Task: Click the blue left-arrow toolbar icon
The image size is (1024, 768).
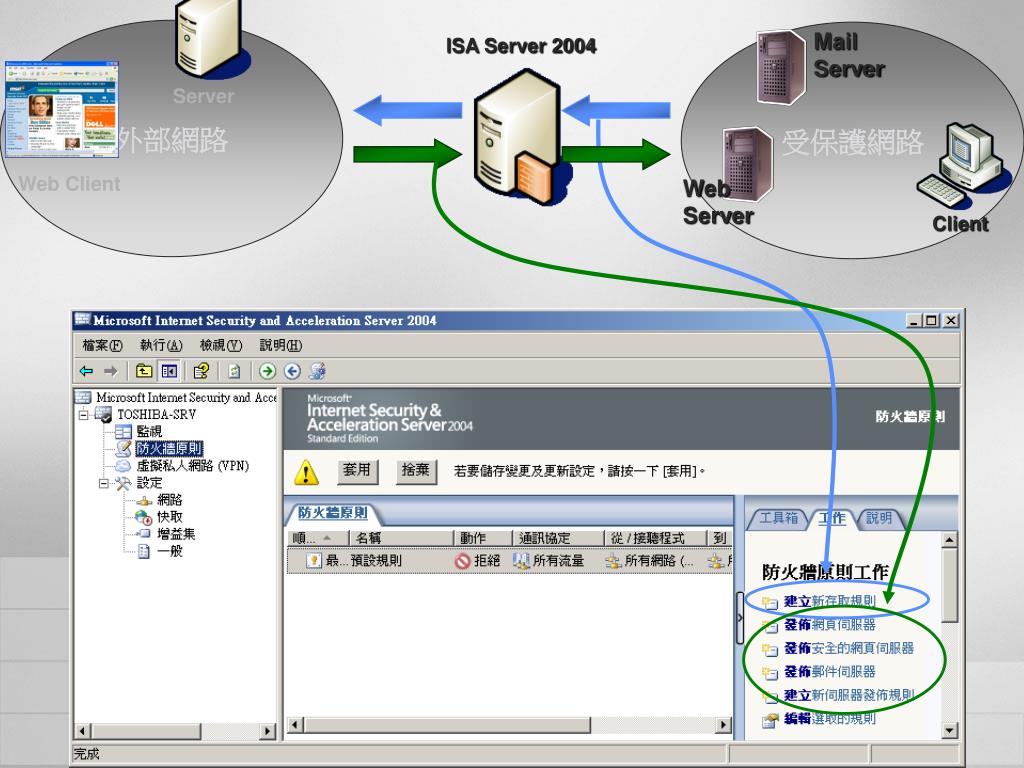Action: tap(293, 371)
